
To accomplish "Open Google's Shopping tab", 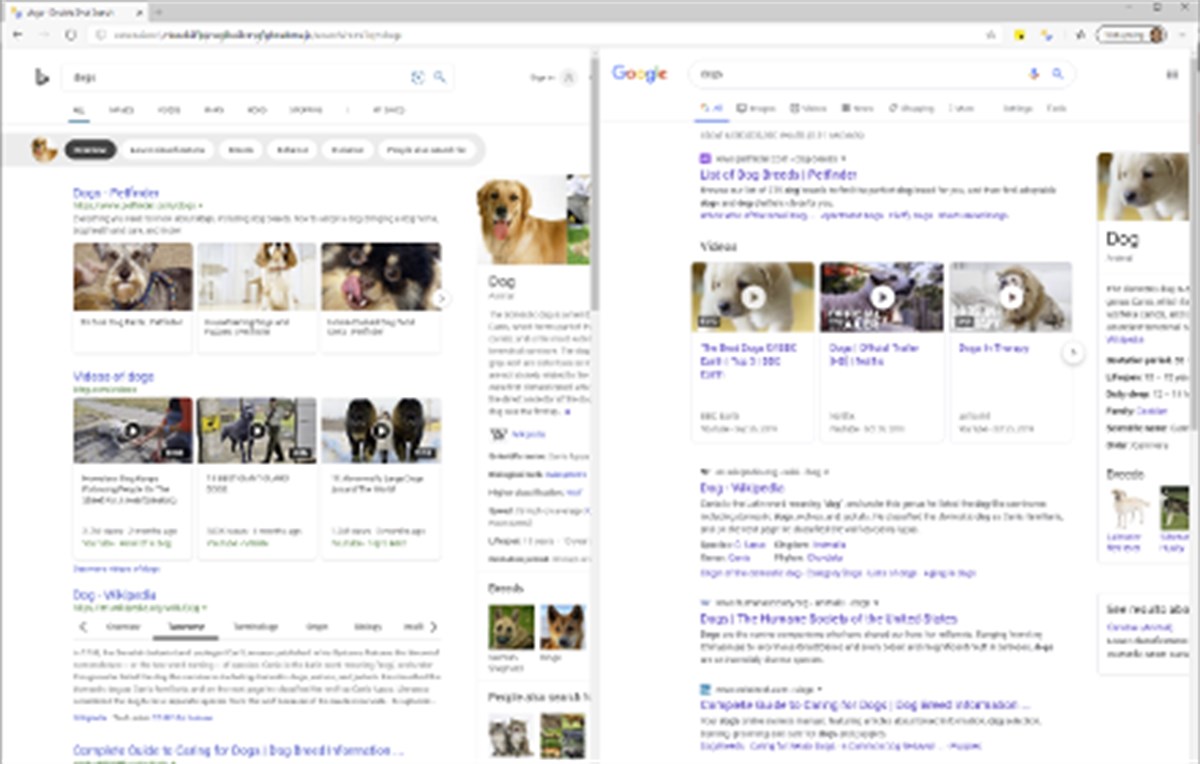I will point(911,108).
